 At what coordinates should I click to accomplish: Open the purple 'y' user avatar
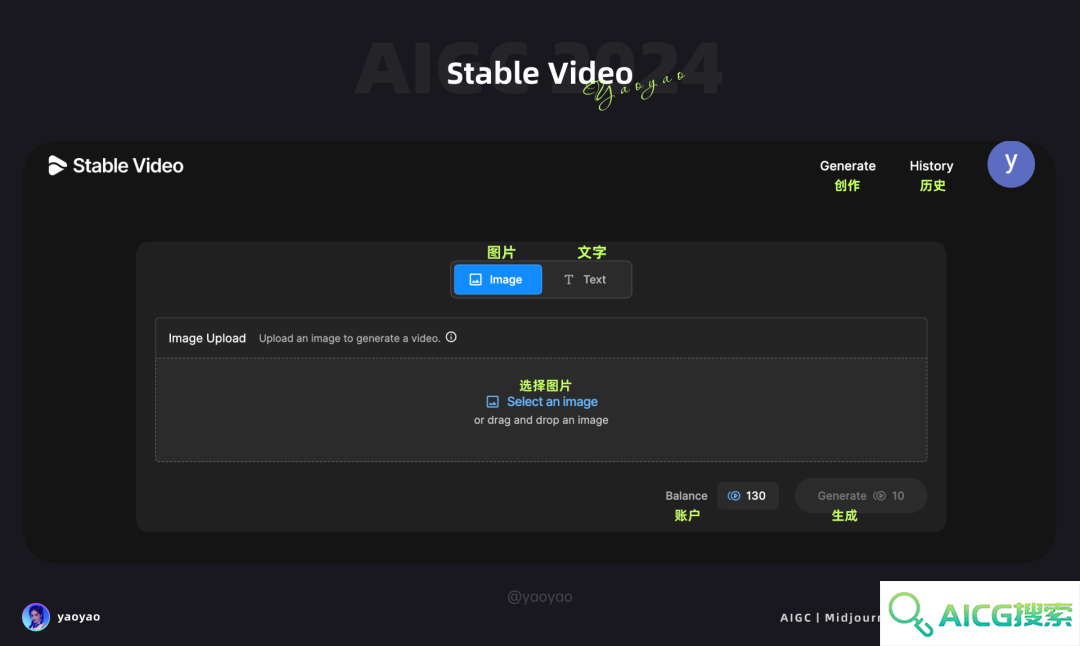click(x=1010, y=164)
